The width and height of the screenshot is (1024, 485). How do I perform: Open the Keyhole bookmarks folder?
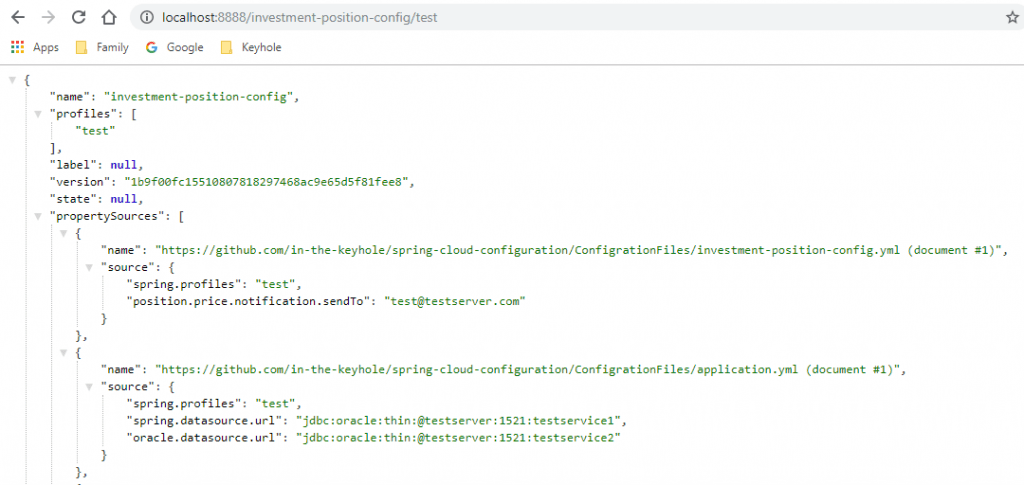251,47
